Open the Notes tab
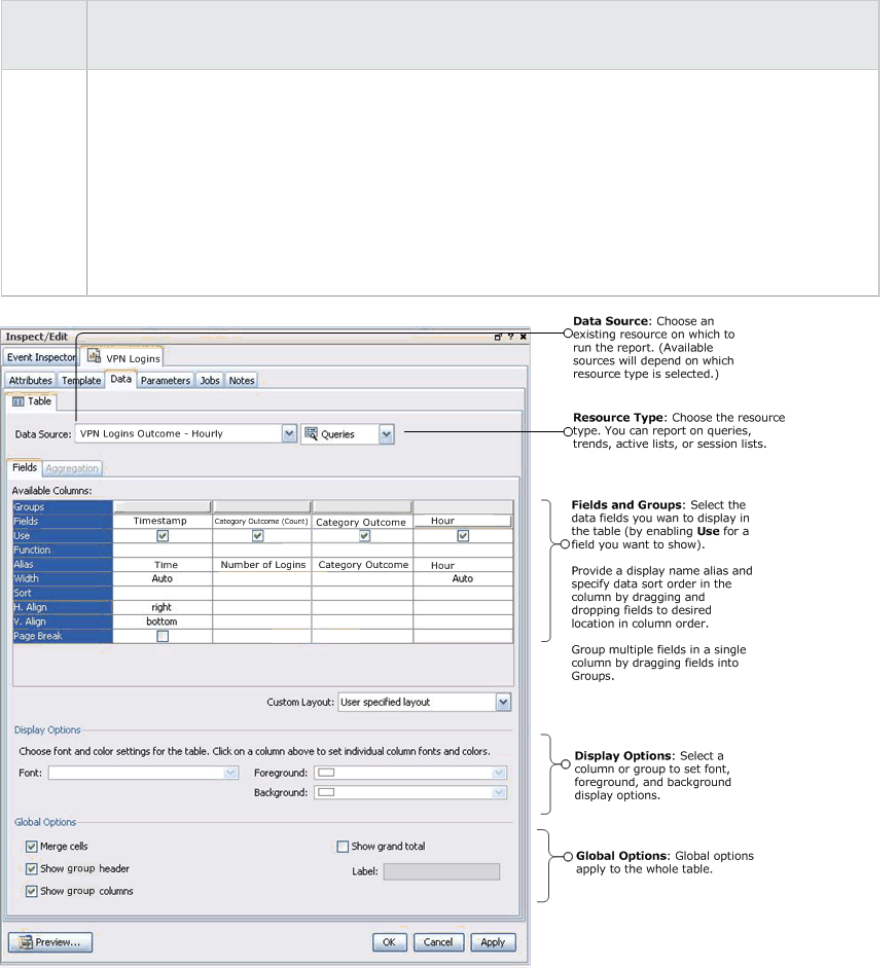880x968 pixels. [241, 380]
